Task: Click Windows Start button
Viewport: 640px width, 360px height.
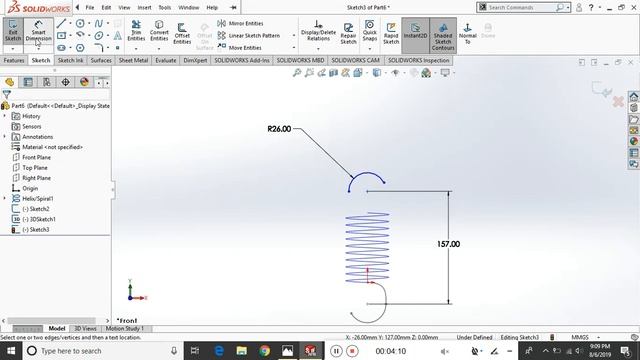Action: tap(11, 351)
